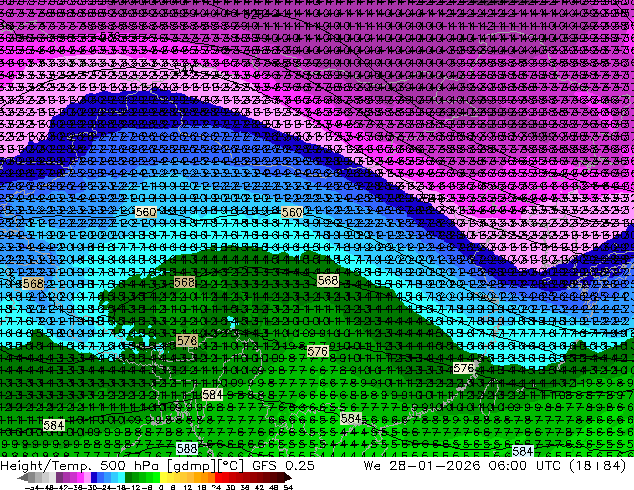This screenshot has width=634, height=490.
Task: Click the 'We' weekday abbreviation
Action: (372, 465)
